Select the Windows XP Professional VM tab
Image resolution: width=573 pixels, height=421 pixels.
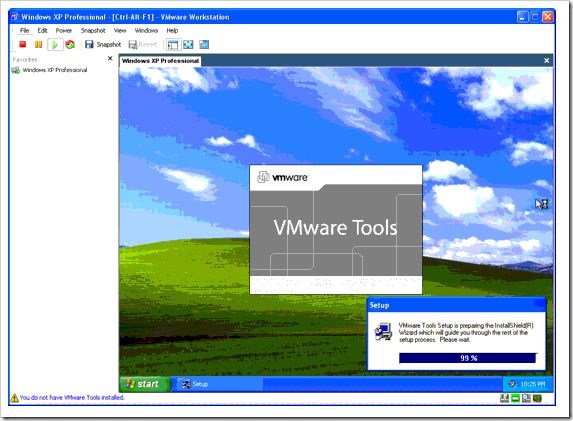[160, 61]
